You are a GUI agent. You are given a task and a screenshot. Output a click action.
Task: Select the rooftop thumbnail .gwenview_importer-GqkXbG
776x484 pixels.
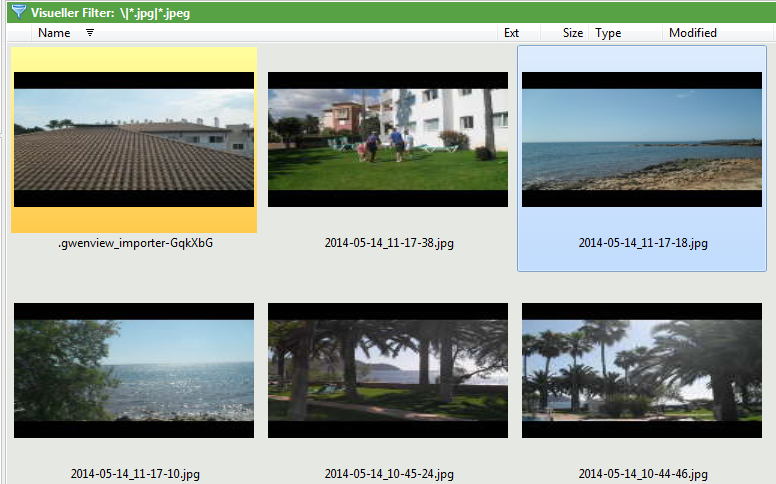[x=134, y=139]
